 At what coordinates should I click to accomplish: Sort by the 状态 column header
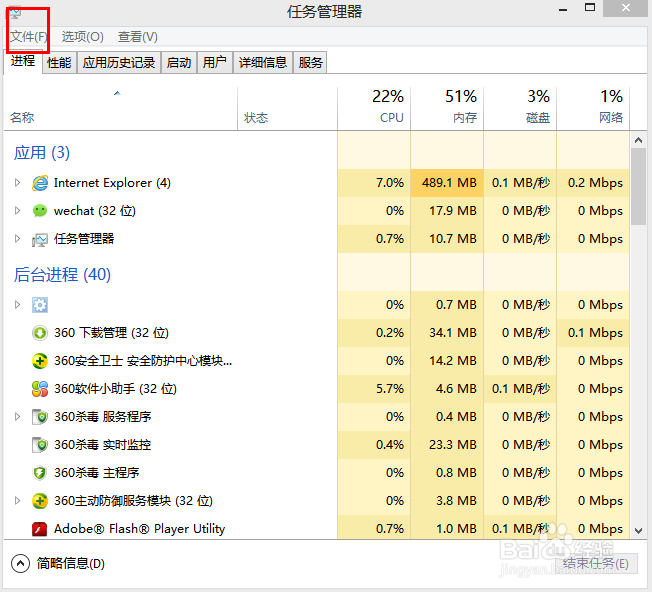coord(287,109)
